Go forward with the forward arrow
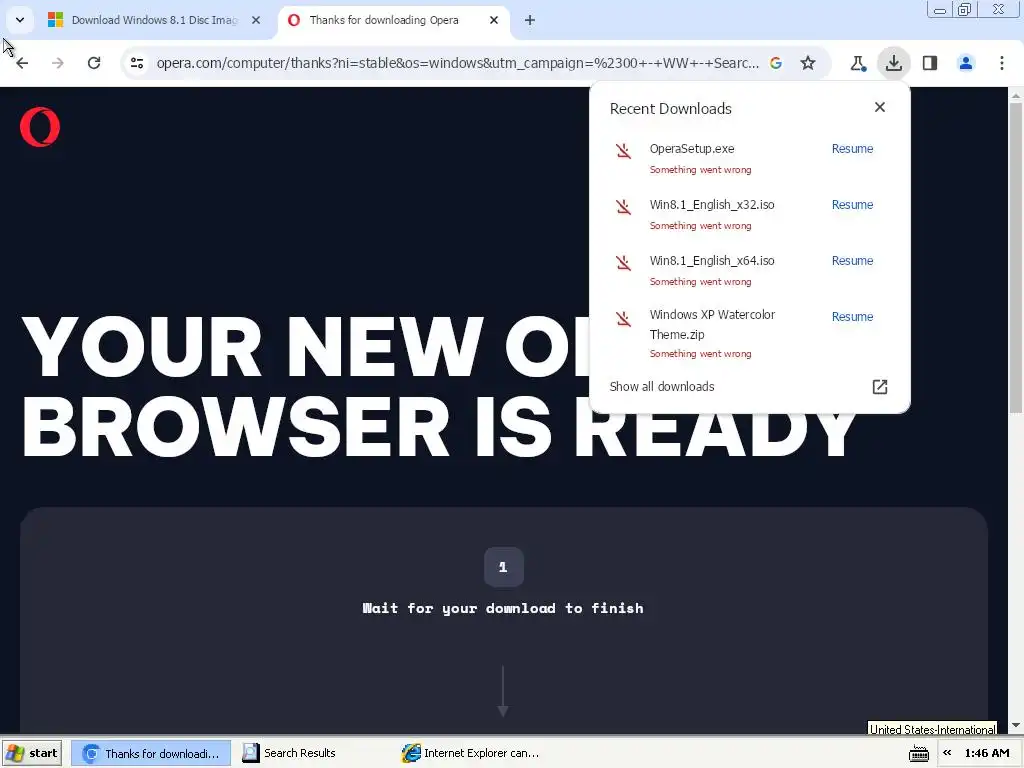Viewport: 1024px width, 768px height. pyautogui.click(x=58, y=63)
